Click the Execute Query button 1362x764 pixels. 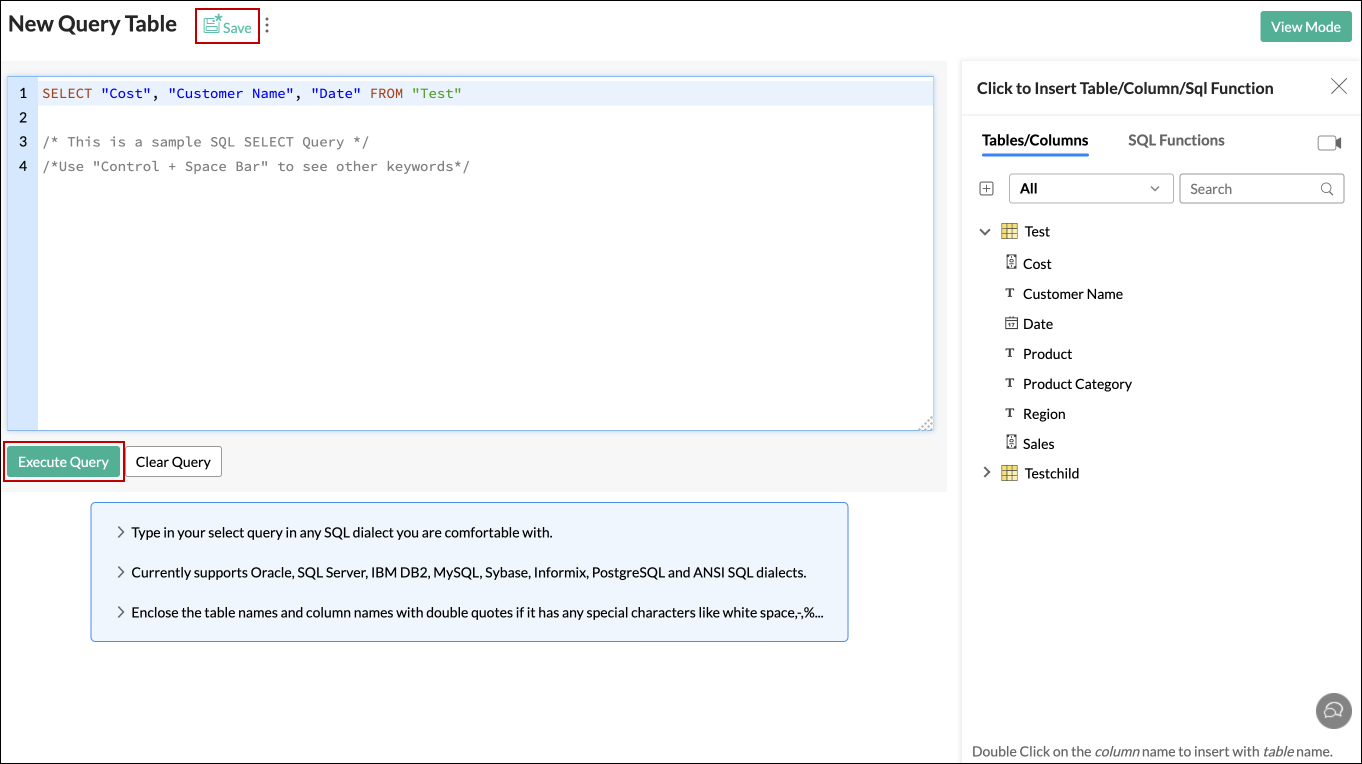click(63, 461)
